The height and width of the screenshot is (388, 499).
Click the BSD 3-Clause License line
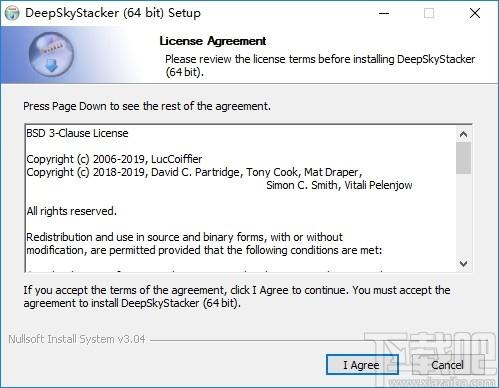click(77, 133)
